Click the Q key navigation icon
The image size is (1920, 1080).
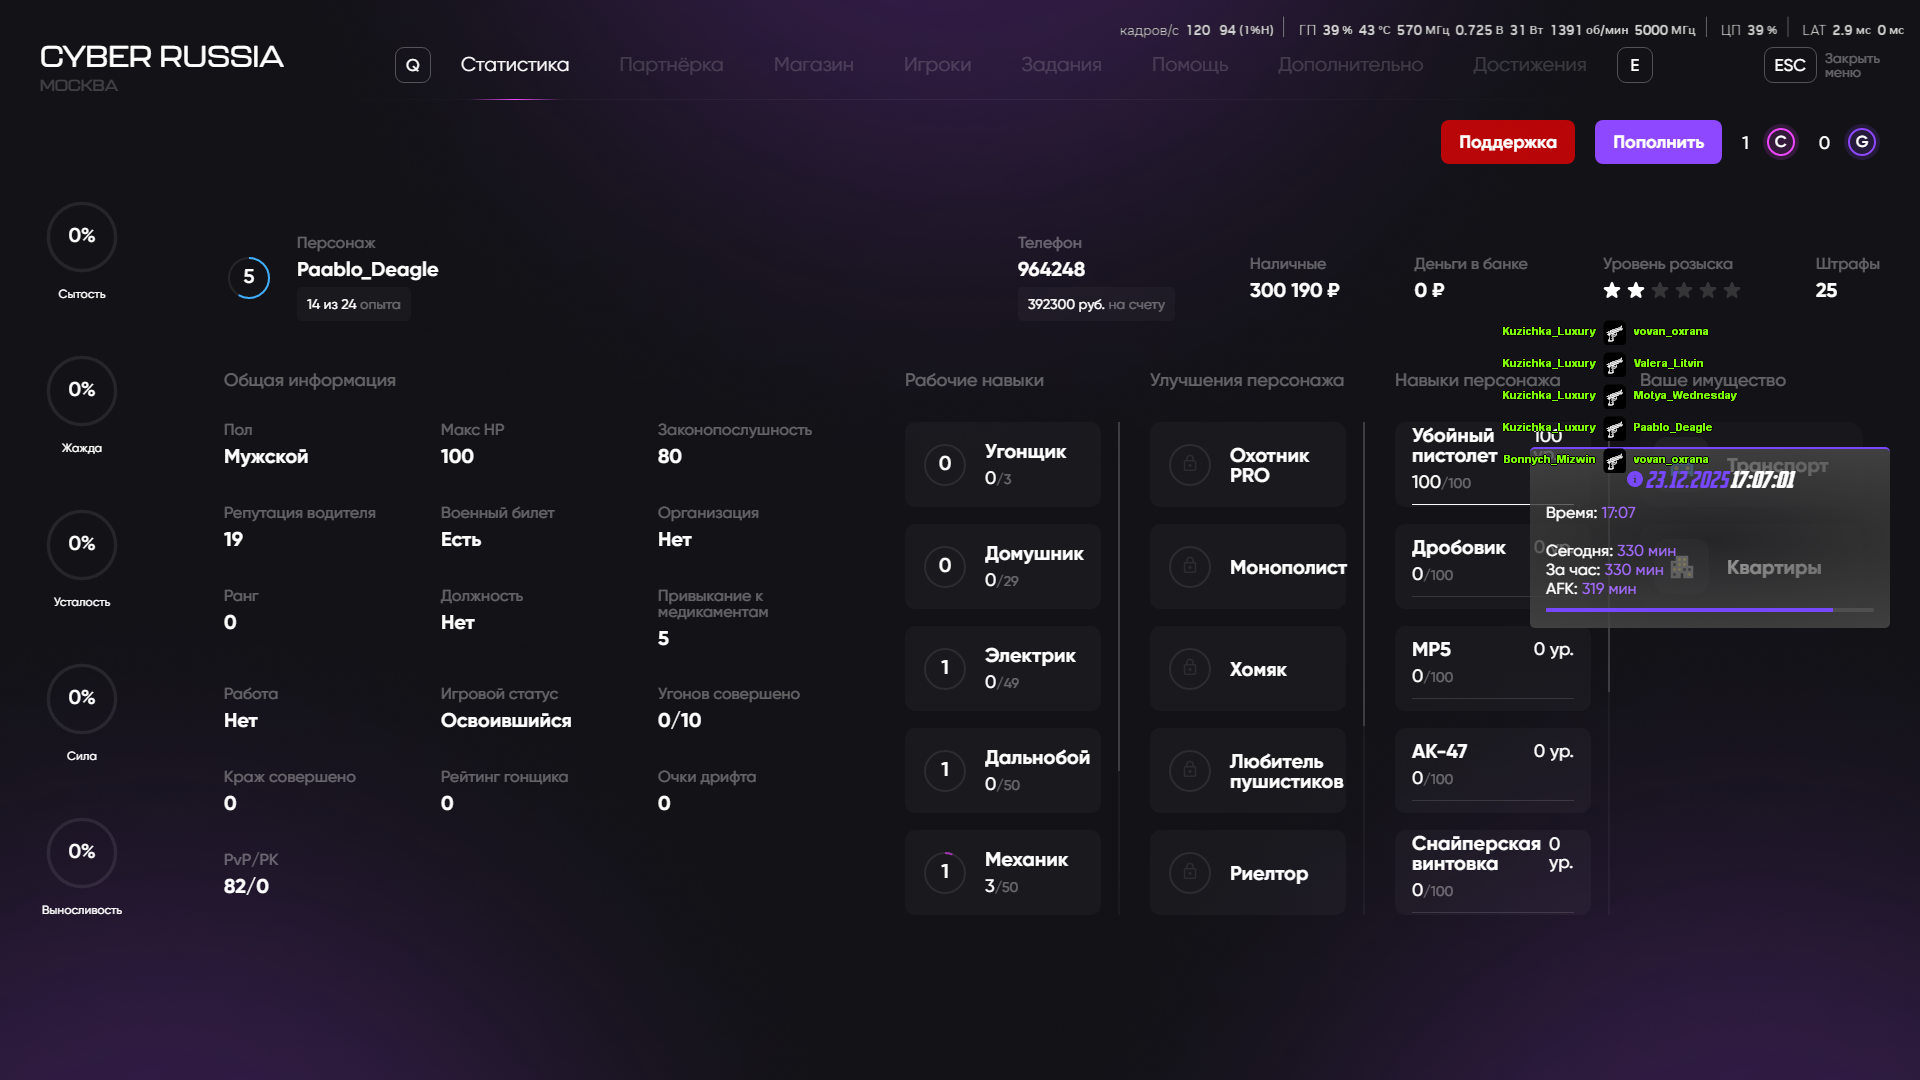coord(412,65)
